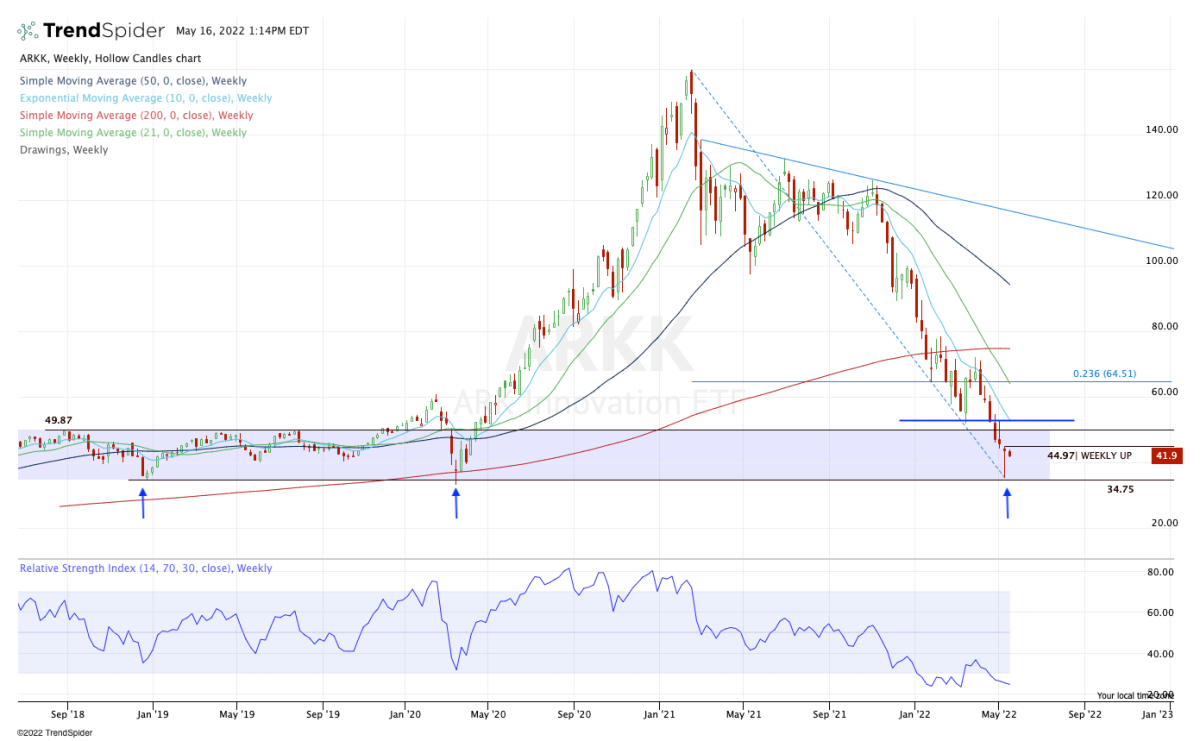Click the Simple Moving Average 21 legend entry
This screenshot has height=741, width=1200.
click(x=132, y=132)
